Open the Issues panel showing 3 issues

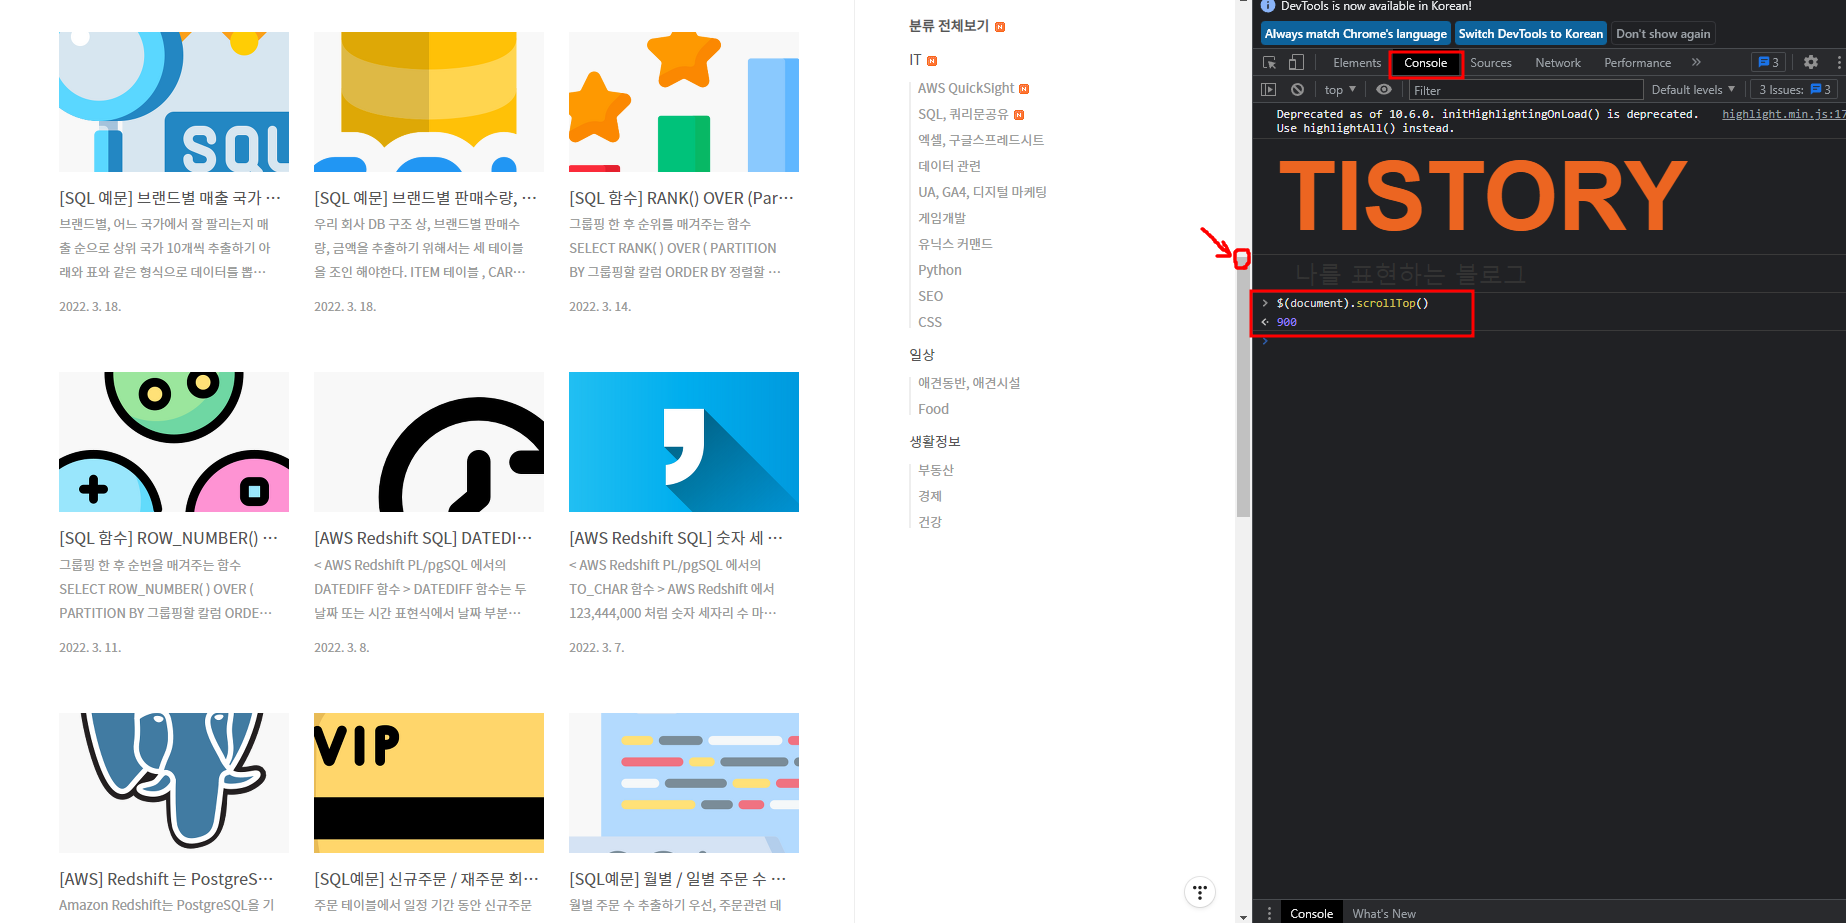(x=1793, y=89)
